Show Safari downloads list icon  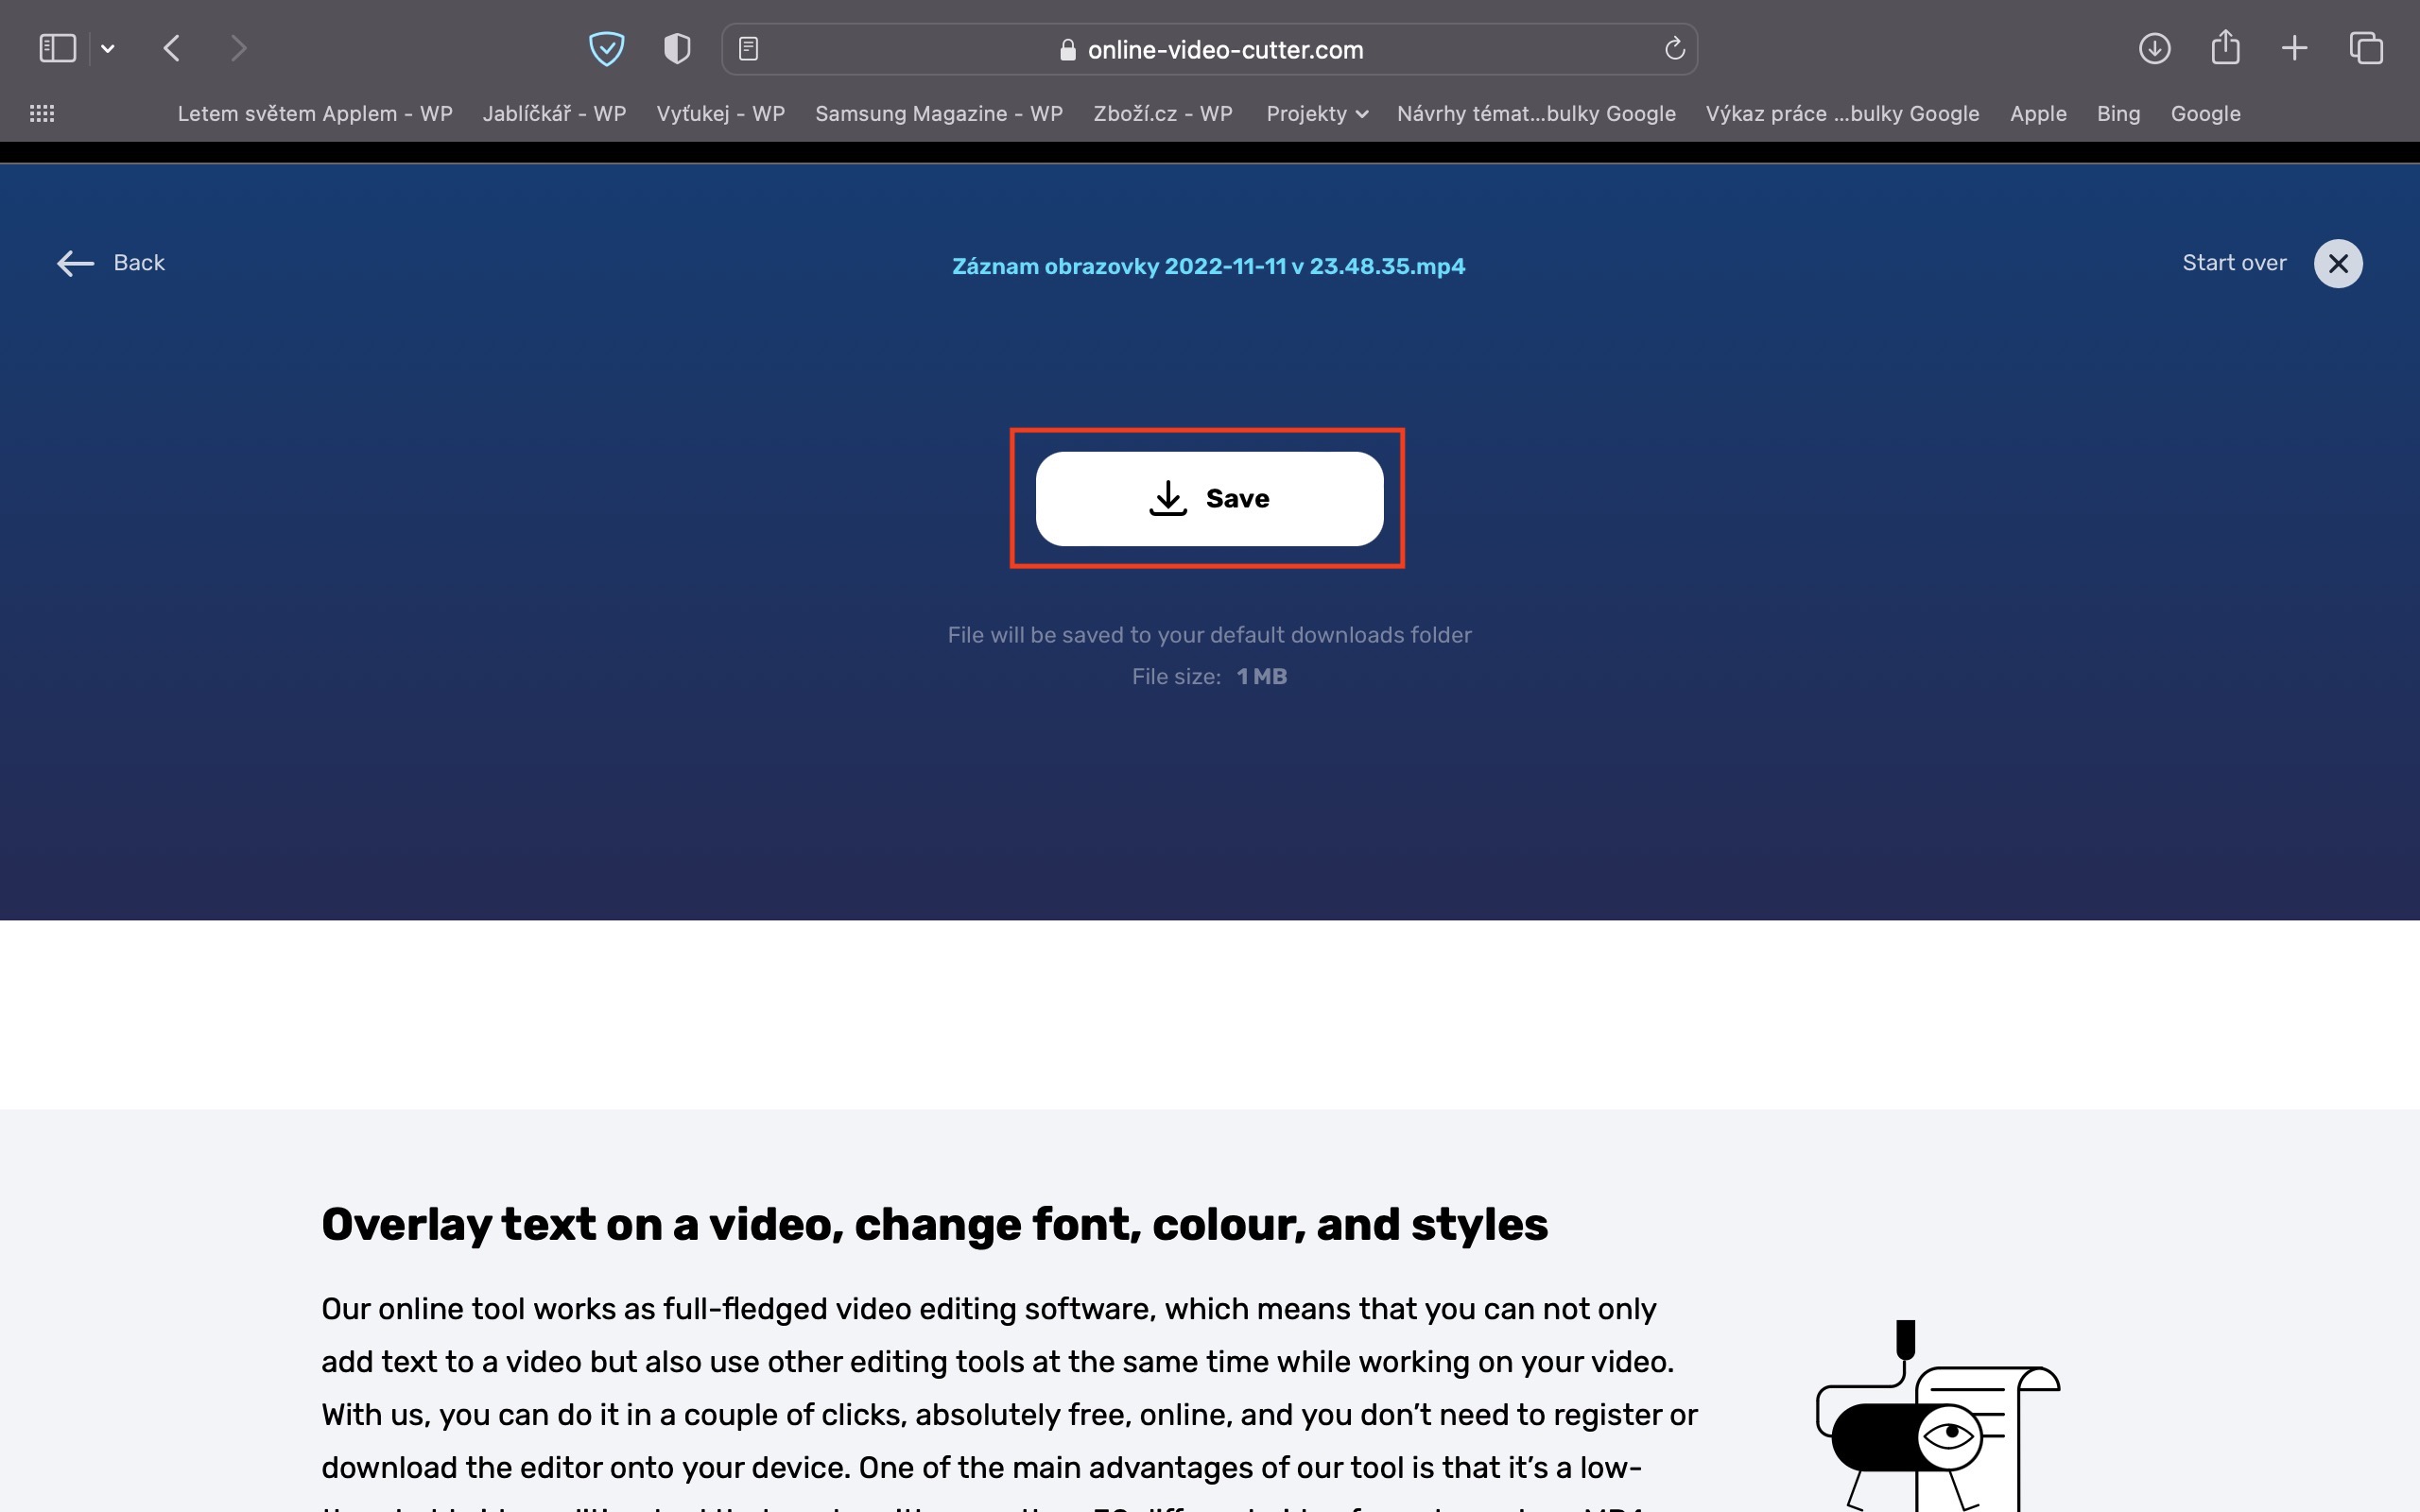click(2154, 48)
